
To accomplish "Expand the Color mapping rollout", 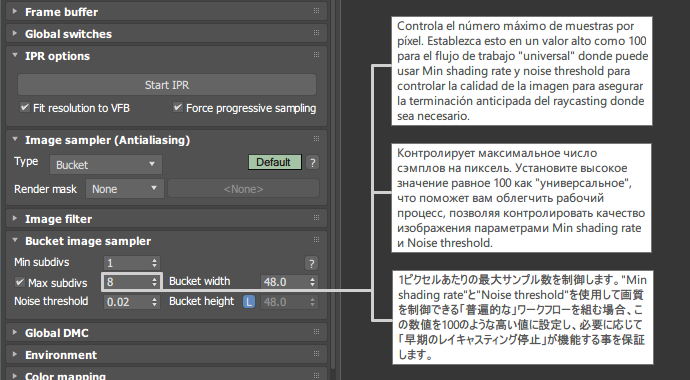I will tap(166, 375).
